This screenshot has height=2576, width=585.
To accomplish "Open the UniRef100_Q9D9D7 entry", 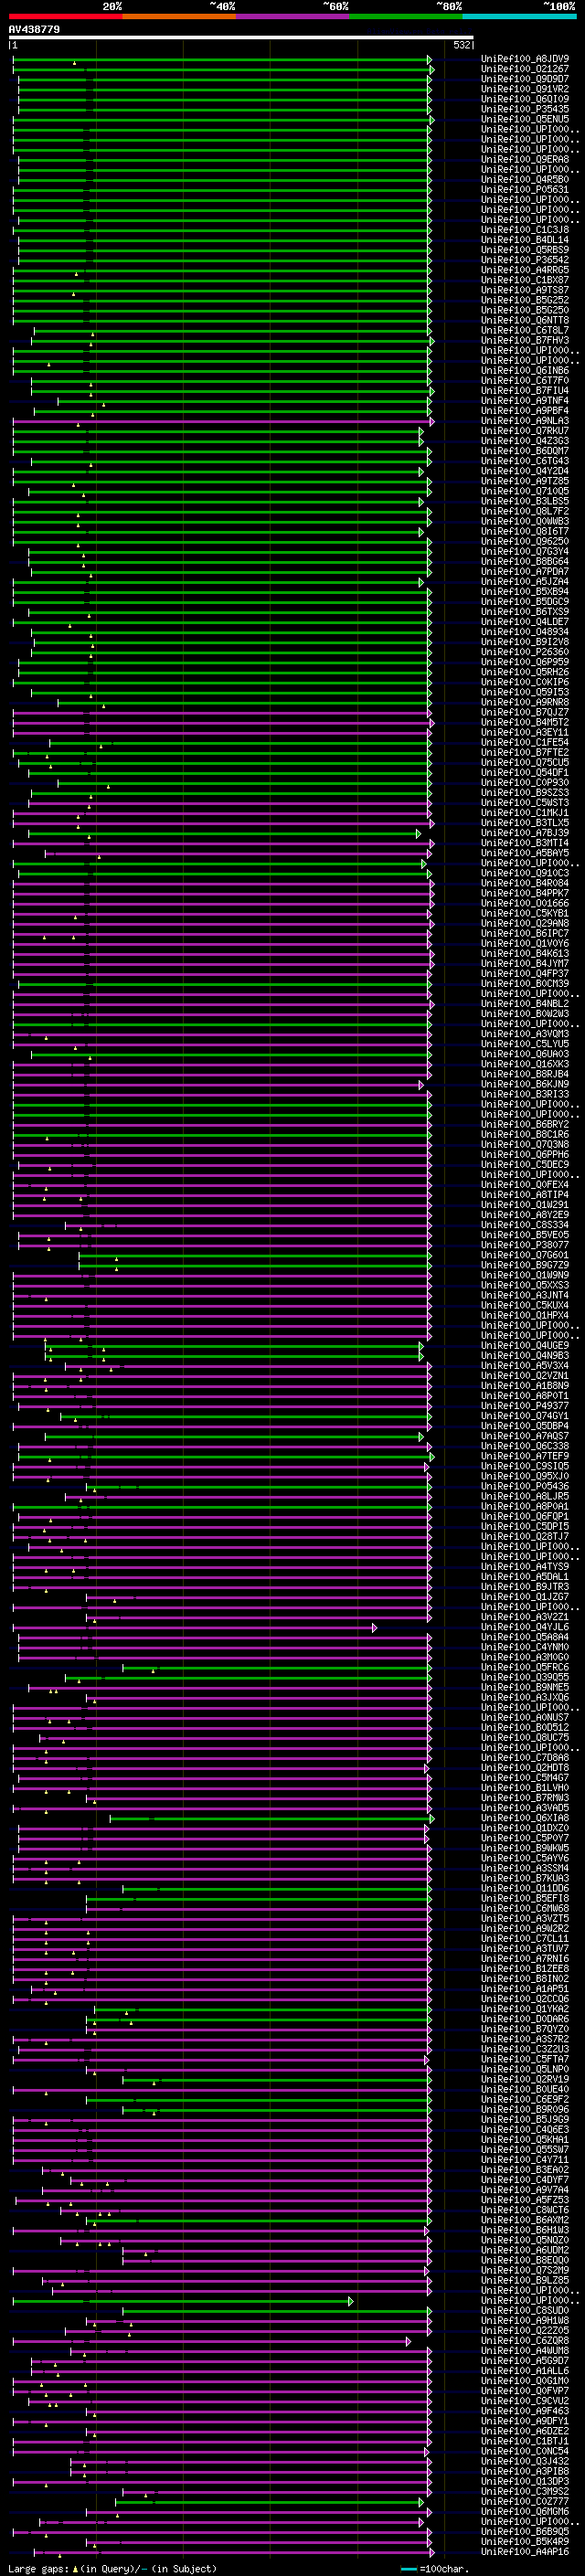I will [525, 79].
